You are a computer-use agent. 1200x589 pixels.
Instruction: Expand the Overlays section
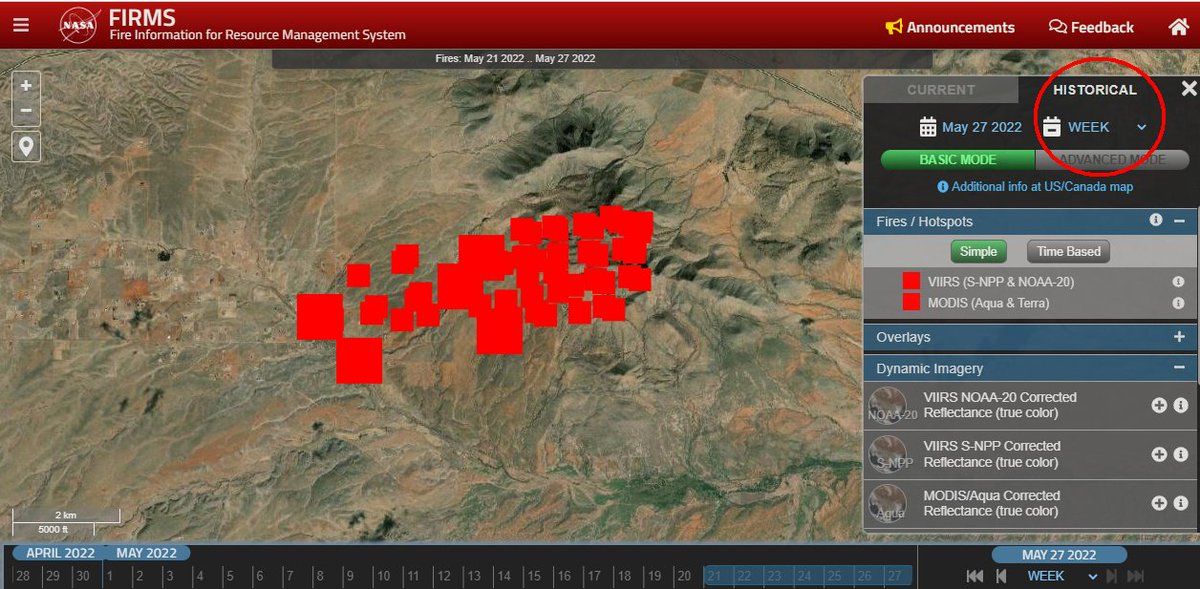click(x=1179, y=337)
